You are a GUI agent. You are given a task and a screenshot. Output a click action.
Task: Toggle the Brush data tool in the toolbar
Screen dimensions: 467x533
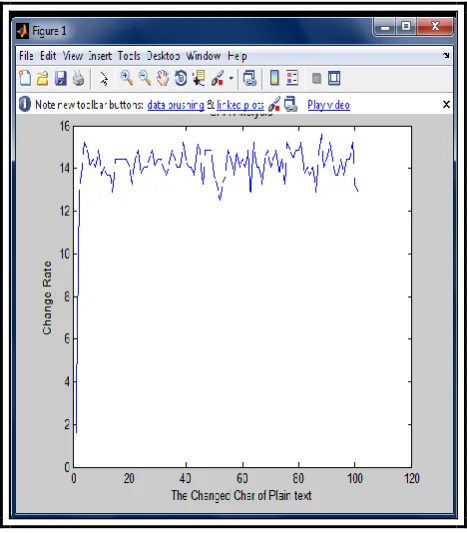pyautogui.click(x=218, y=78)
